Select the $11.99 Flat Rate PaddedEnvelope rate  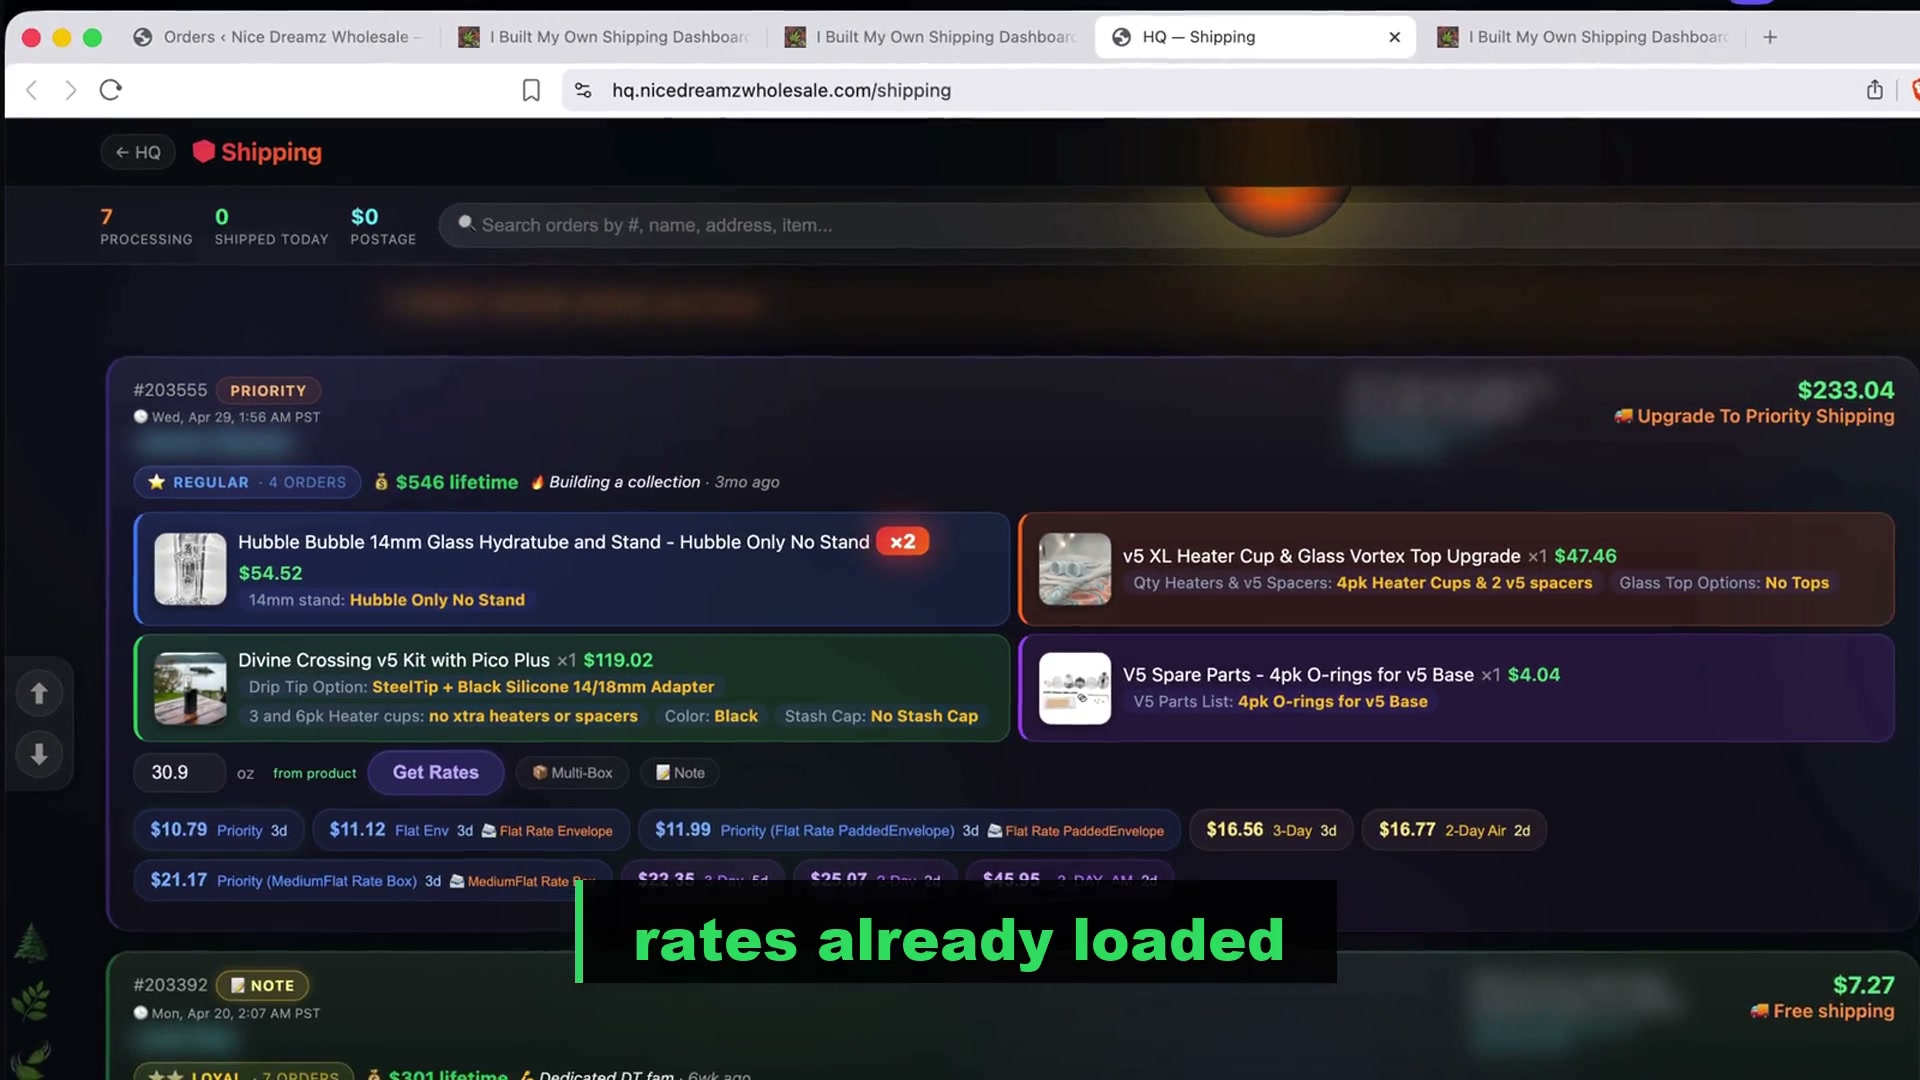[909, 830]
